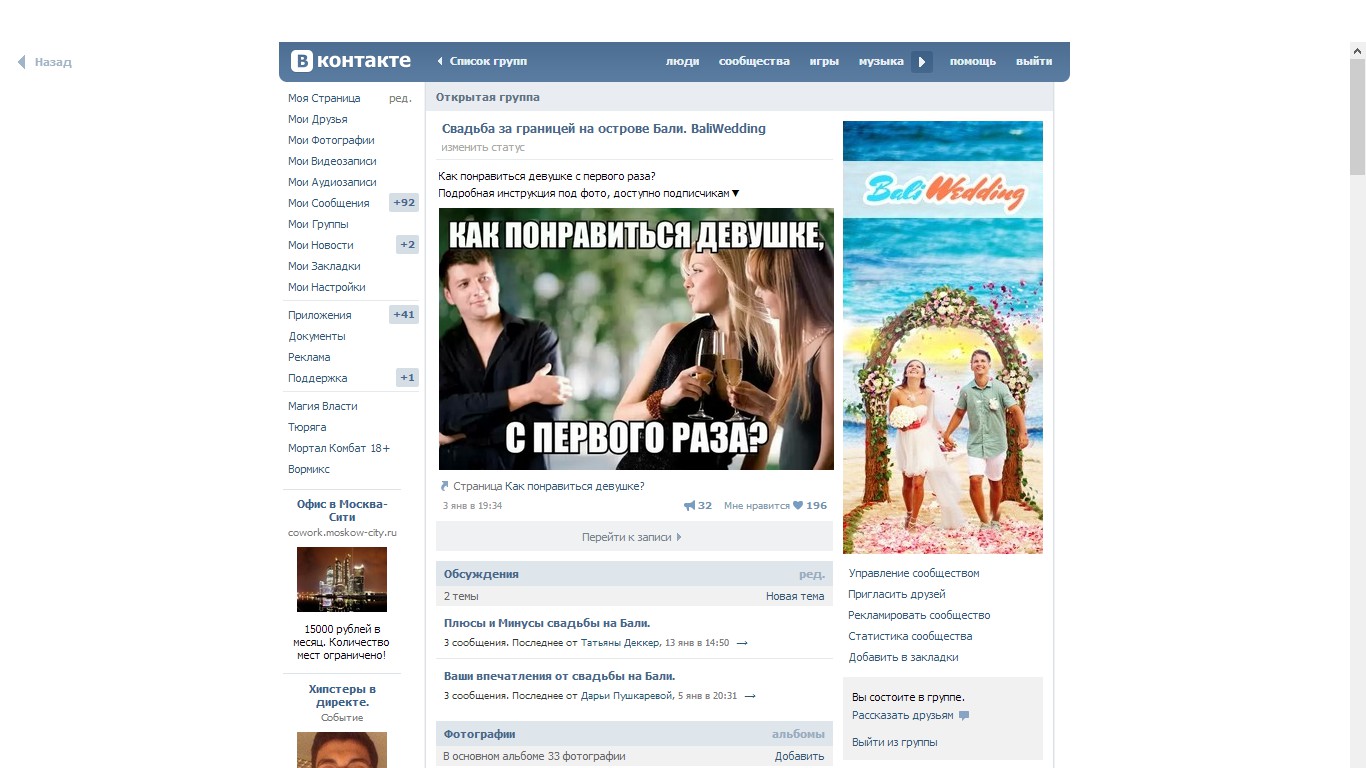
Task: Click the Moscow City office ad thumbnail
Action: coord(342,579)
